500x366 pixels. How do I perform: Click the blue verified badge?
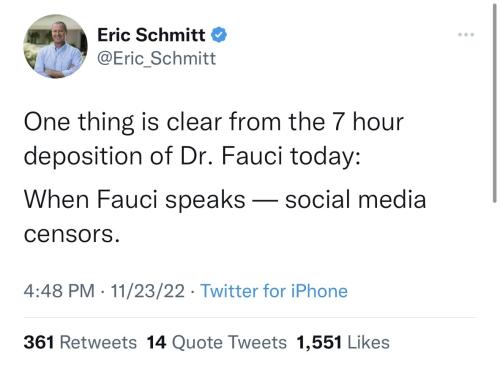[219, 35]
